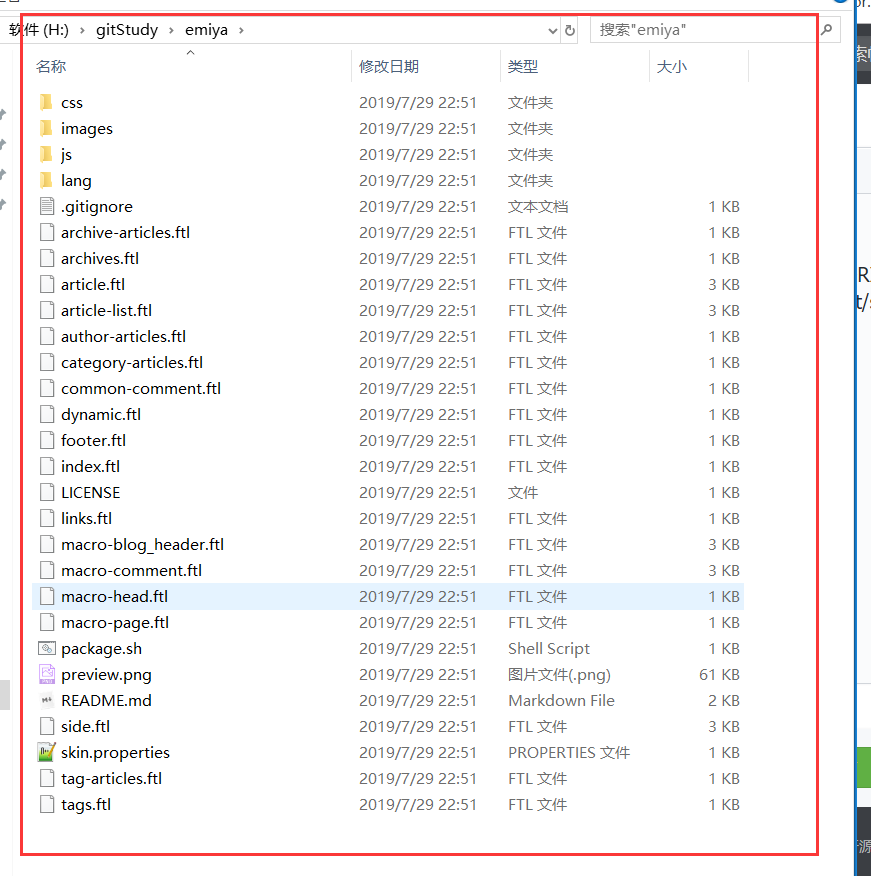Click the 61 KB size of preview.png
This screenshot has height=876, width=871.
(x=719, y=674)
